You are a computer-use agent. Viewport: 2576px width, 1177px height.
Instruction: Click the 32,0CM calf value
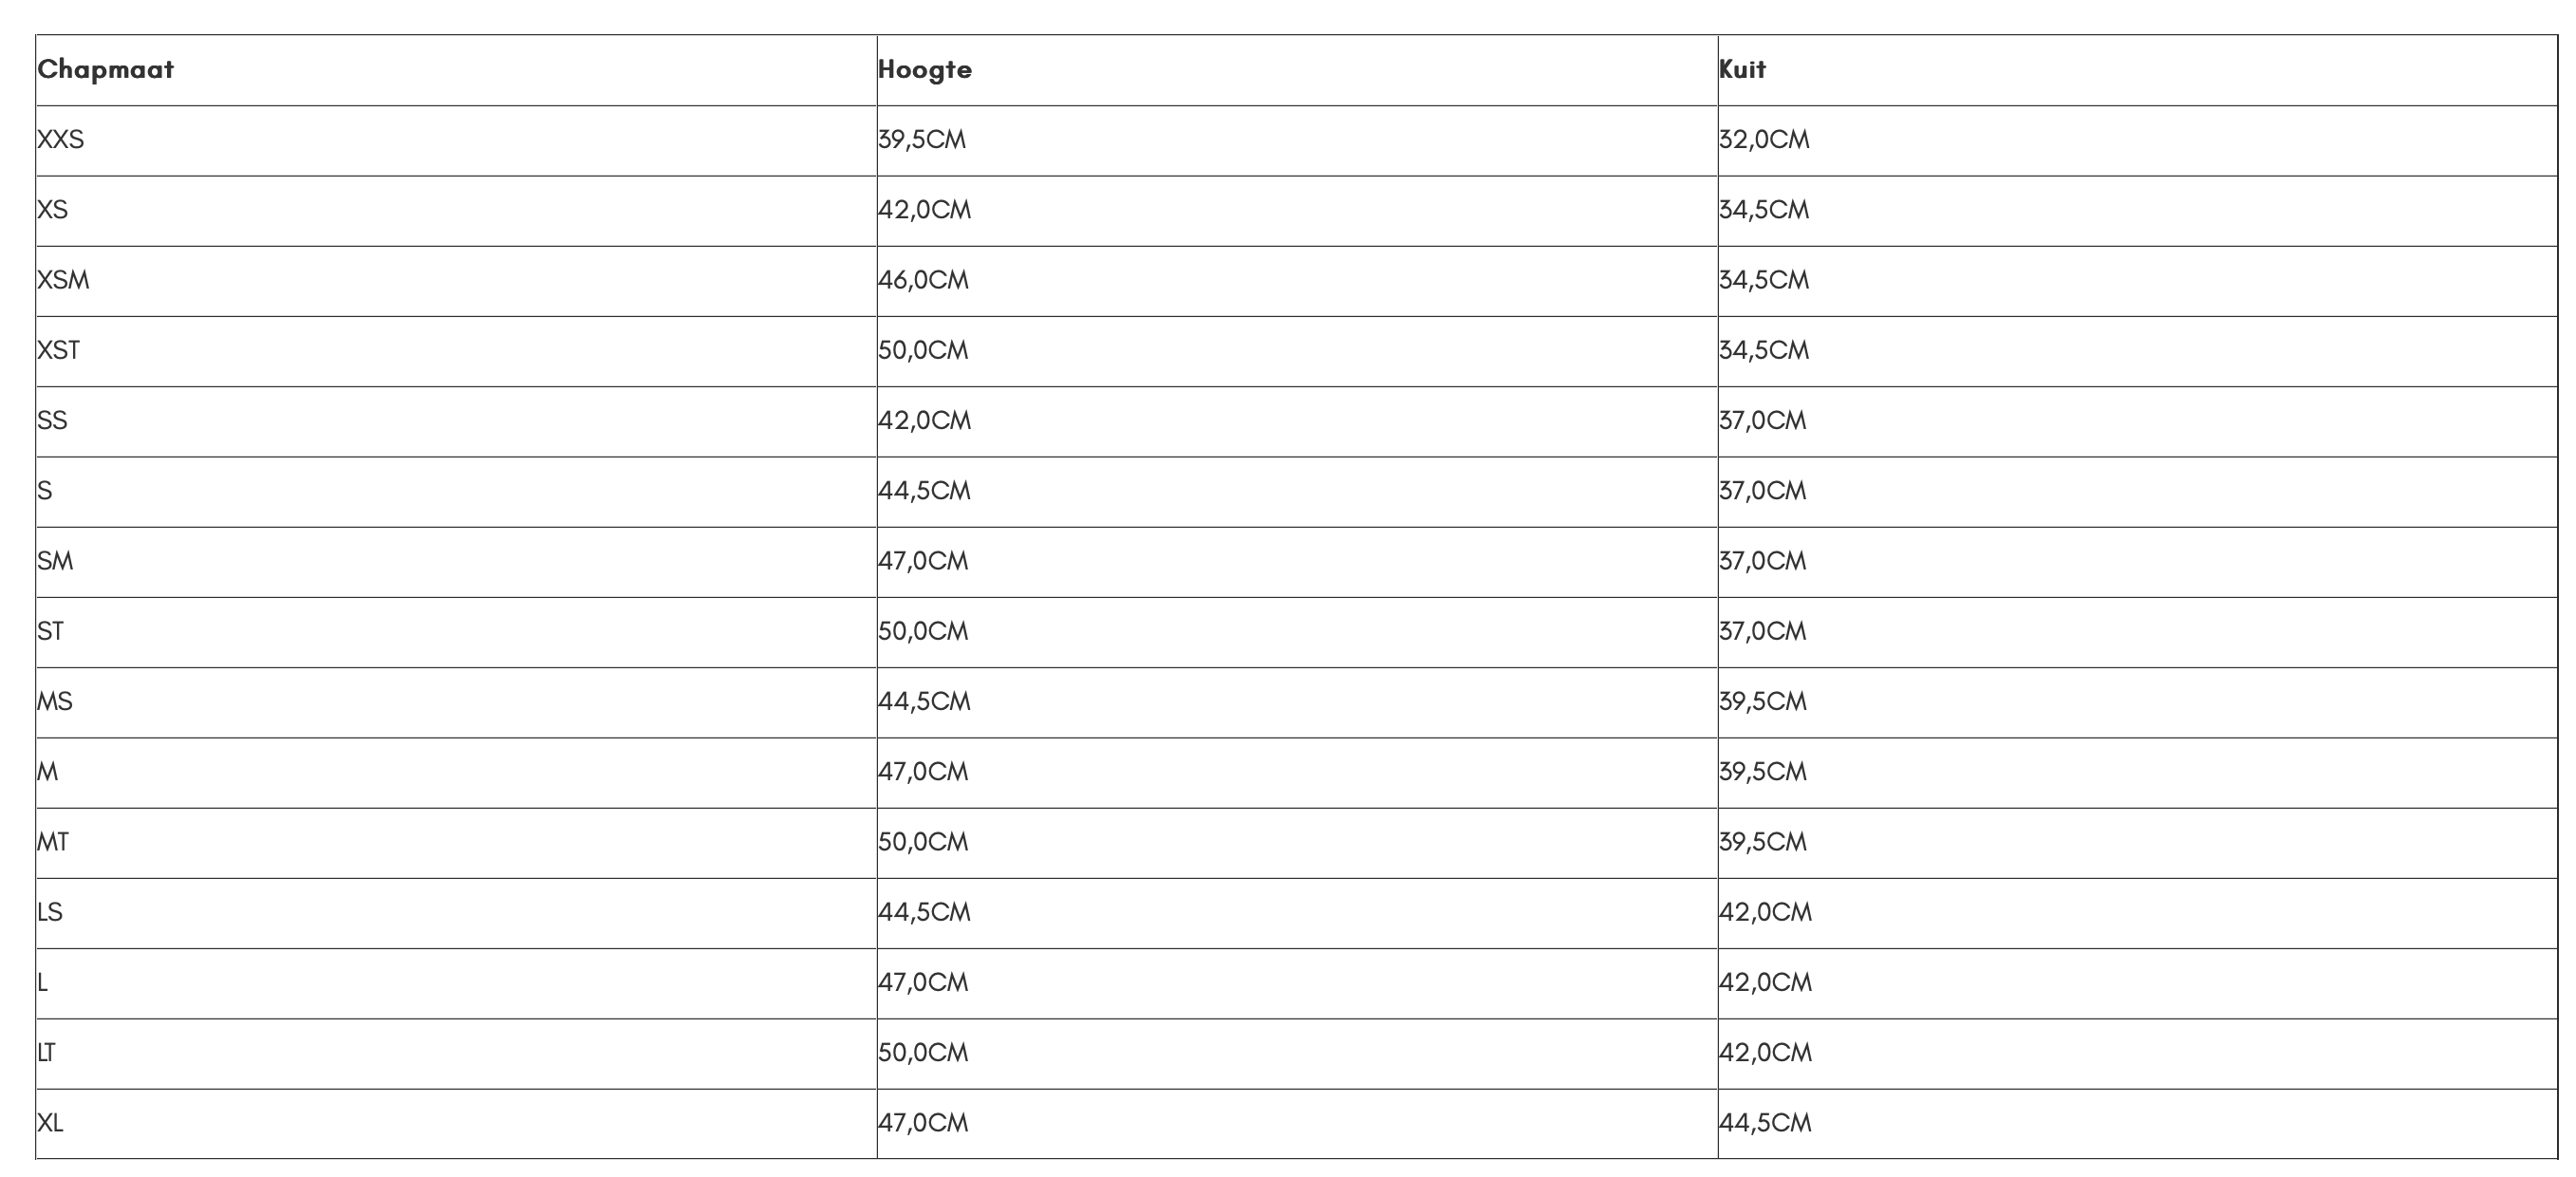1765,140
